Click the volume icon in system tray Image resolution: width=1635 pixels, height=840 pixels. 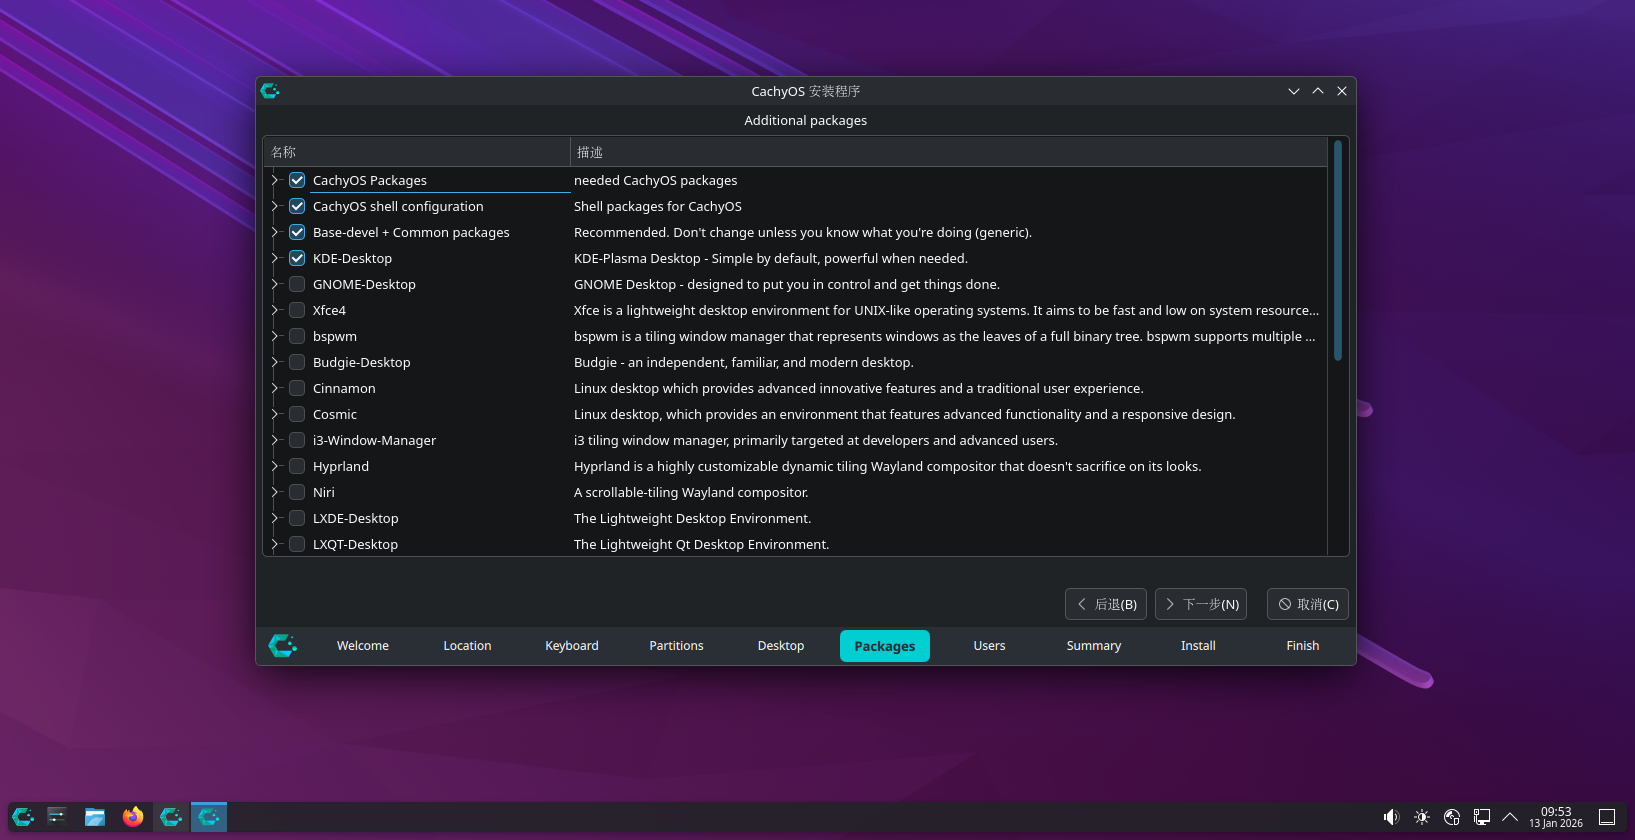(x=1391, y=817)
